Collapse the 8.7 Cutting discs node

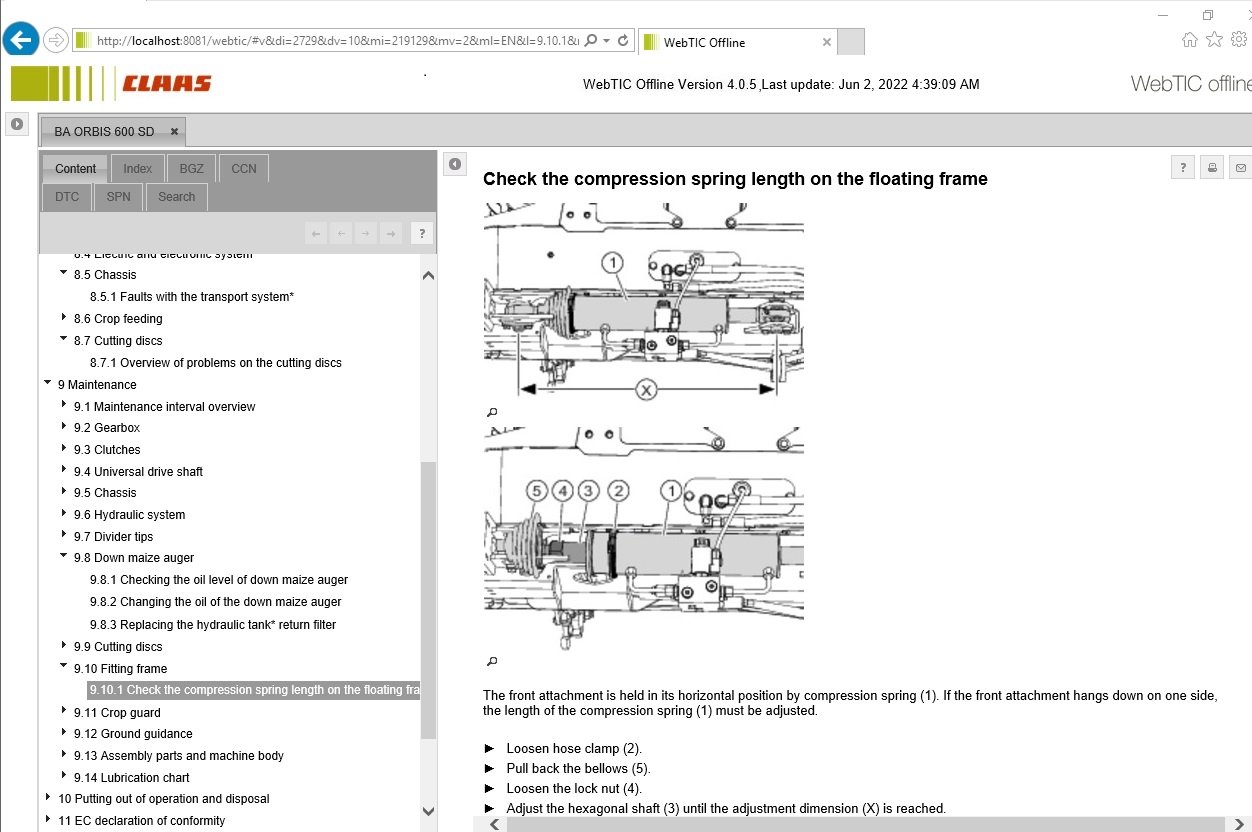click(64, 339)
